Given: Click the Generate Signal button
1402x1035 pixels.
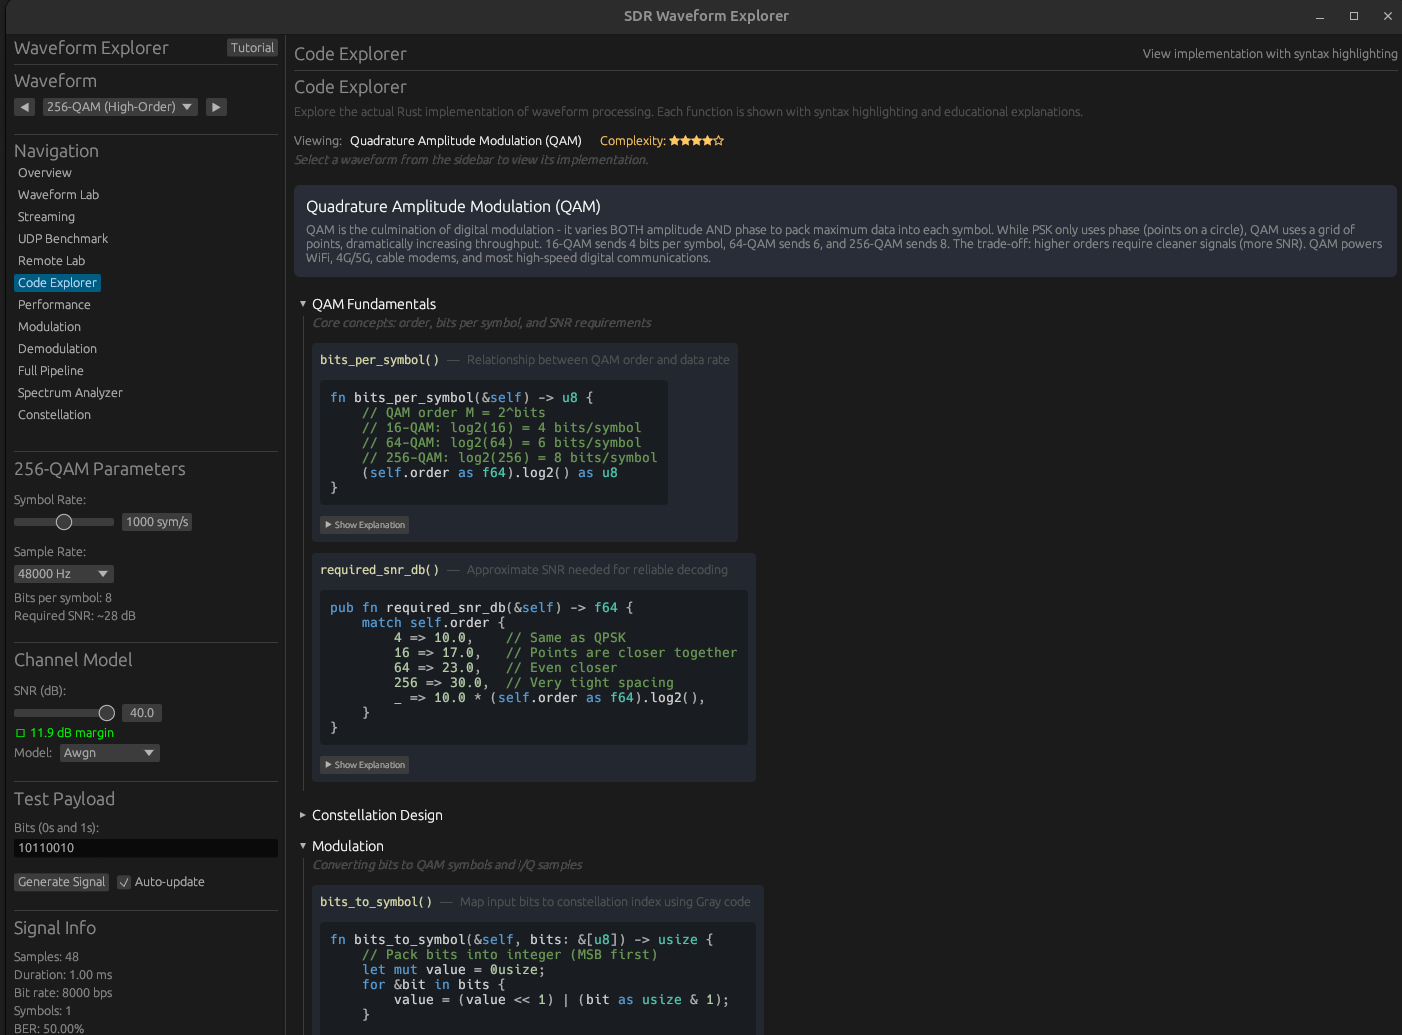Looking at the screenshot, I should coord(61,881).
